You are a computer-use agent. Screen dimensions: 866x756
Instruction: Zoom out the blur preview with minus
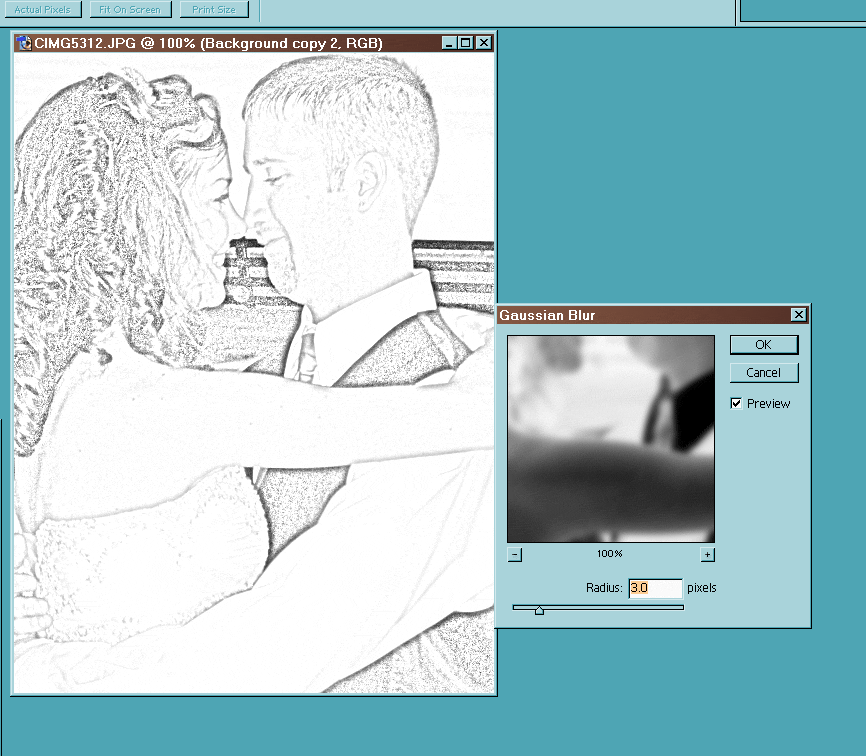[x=514, y=555]
